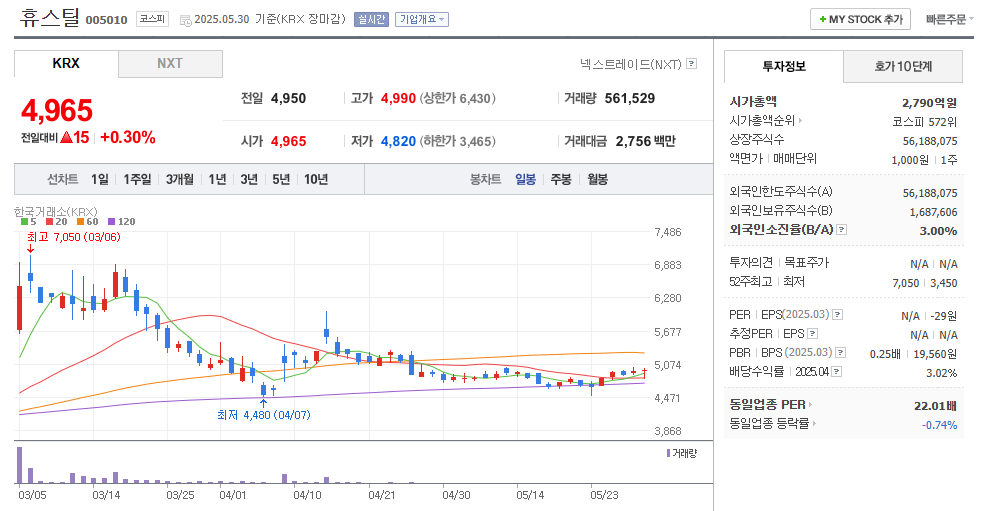Image resolution: width=990 pixels, height=511 pixels.
Task: Click the 최고 7,050 (03/06) chart marker
Action: [x=73, y=237]
